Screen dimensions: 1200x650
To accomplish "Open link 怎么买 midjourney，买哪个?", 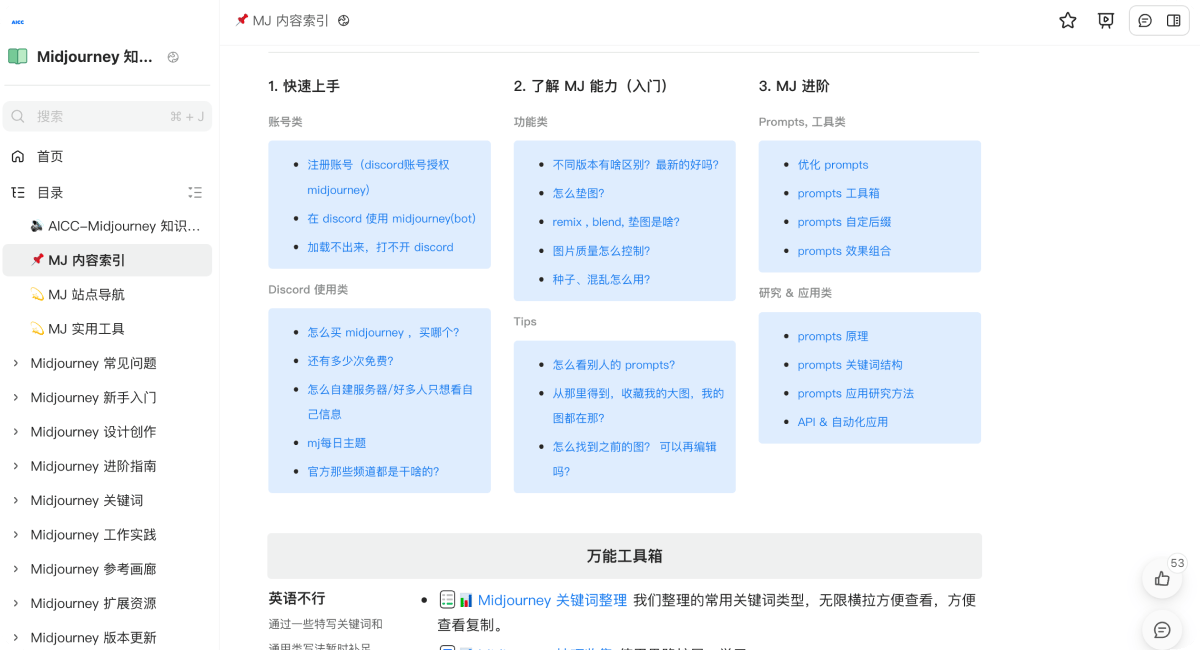I will click(x=383, y=332).
